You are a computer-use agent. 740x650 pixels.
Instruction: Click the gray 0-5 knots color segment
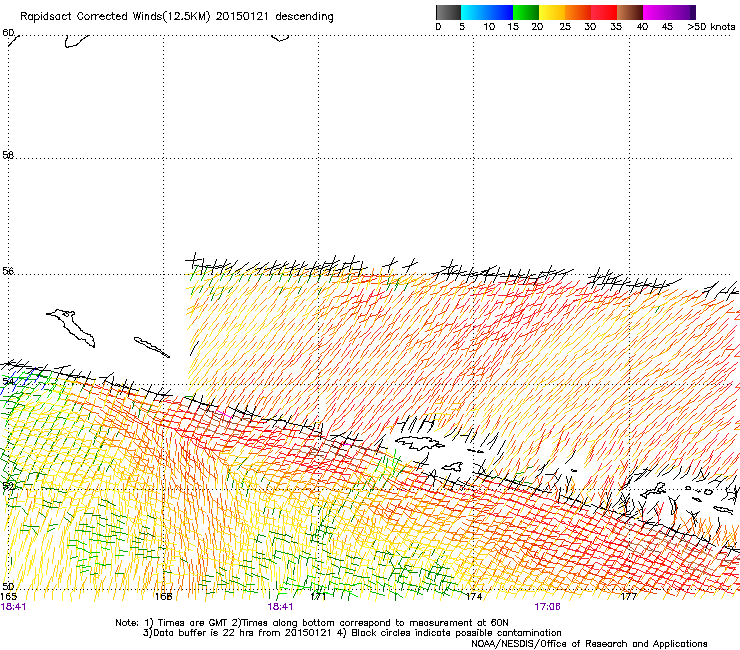(448, 12)
